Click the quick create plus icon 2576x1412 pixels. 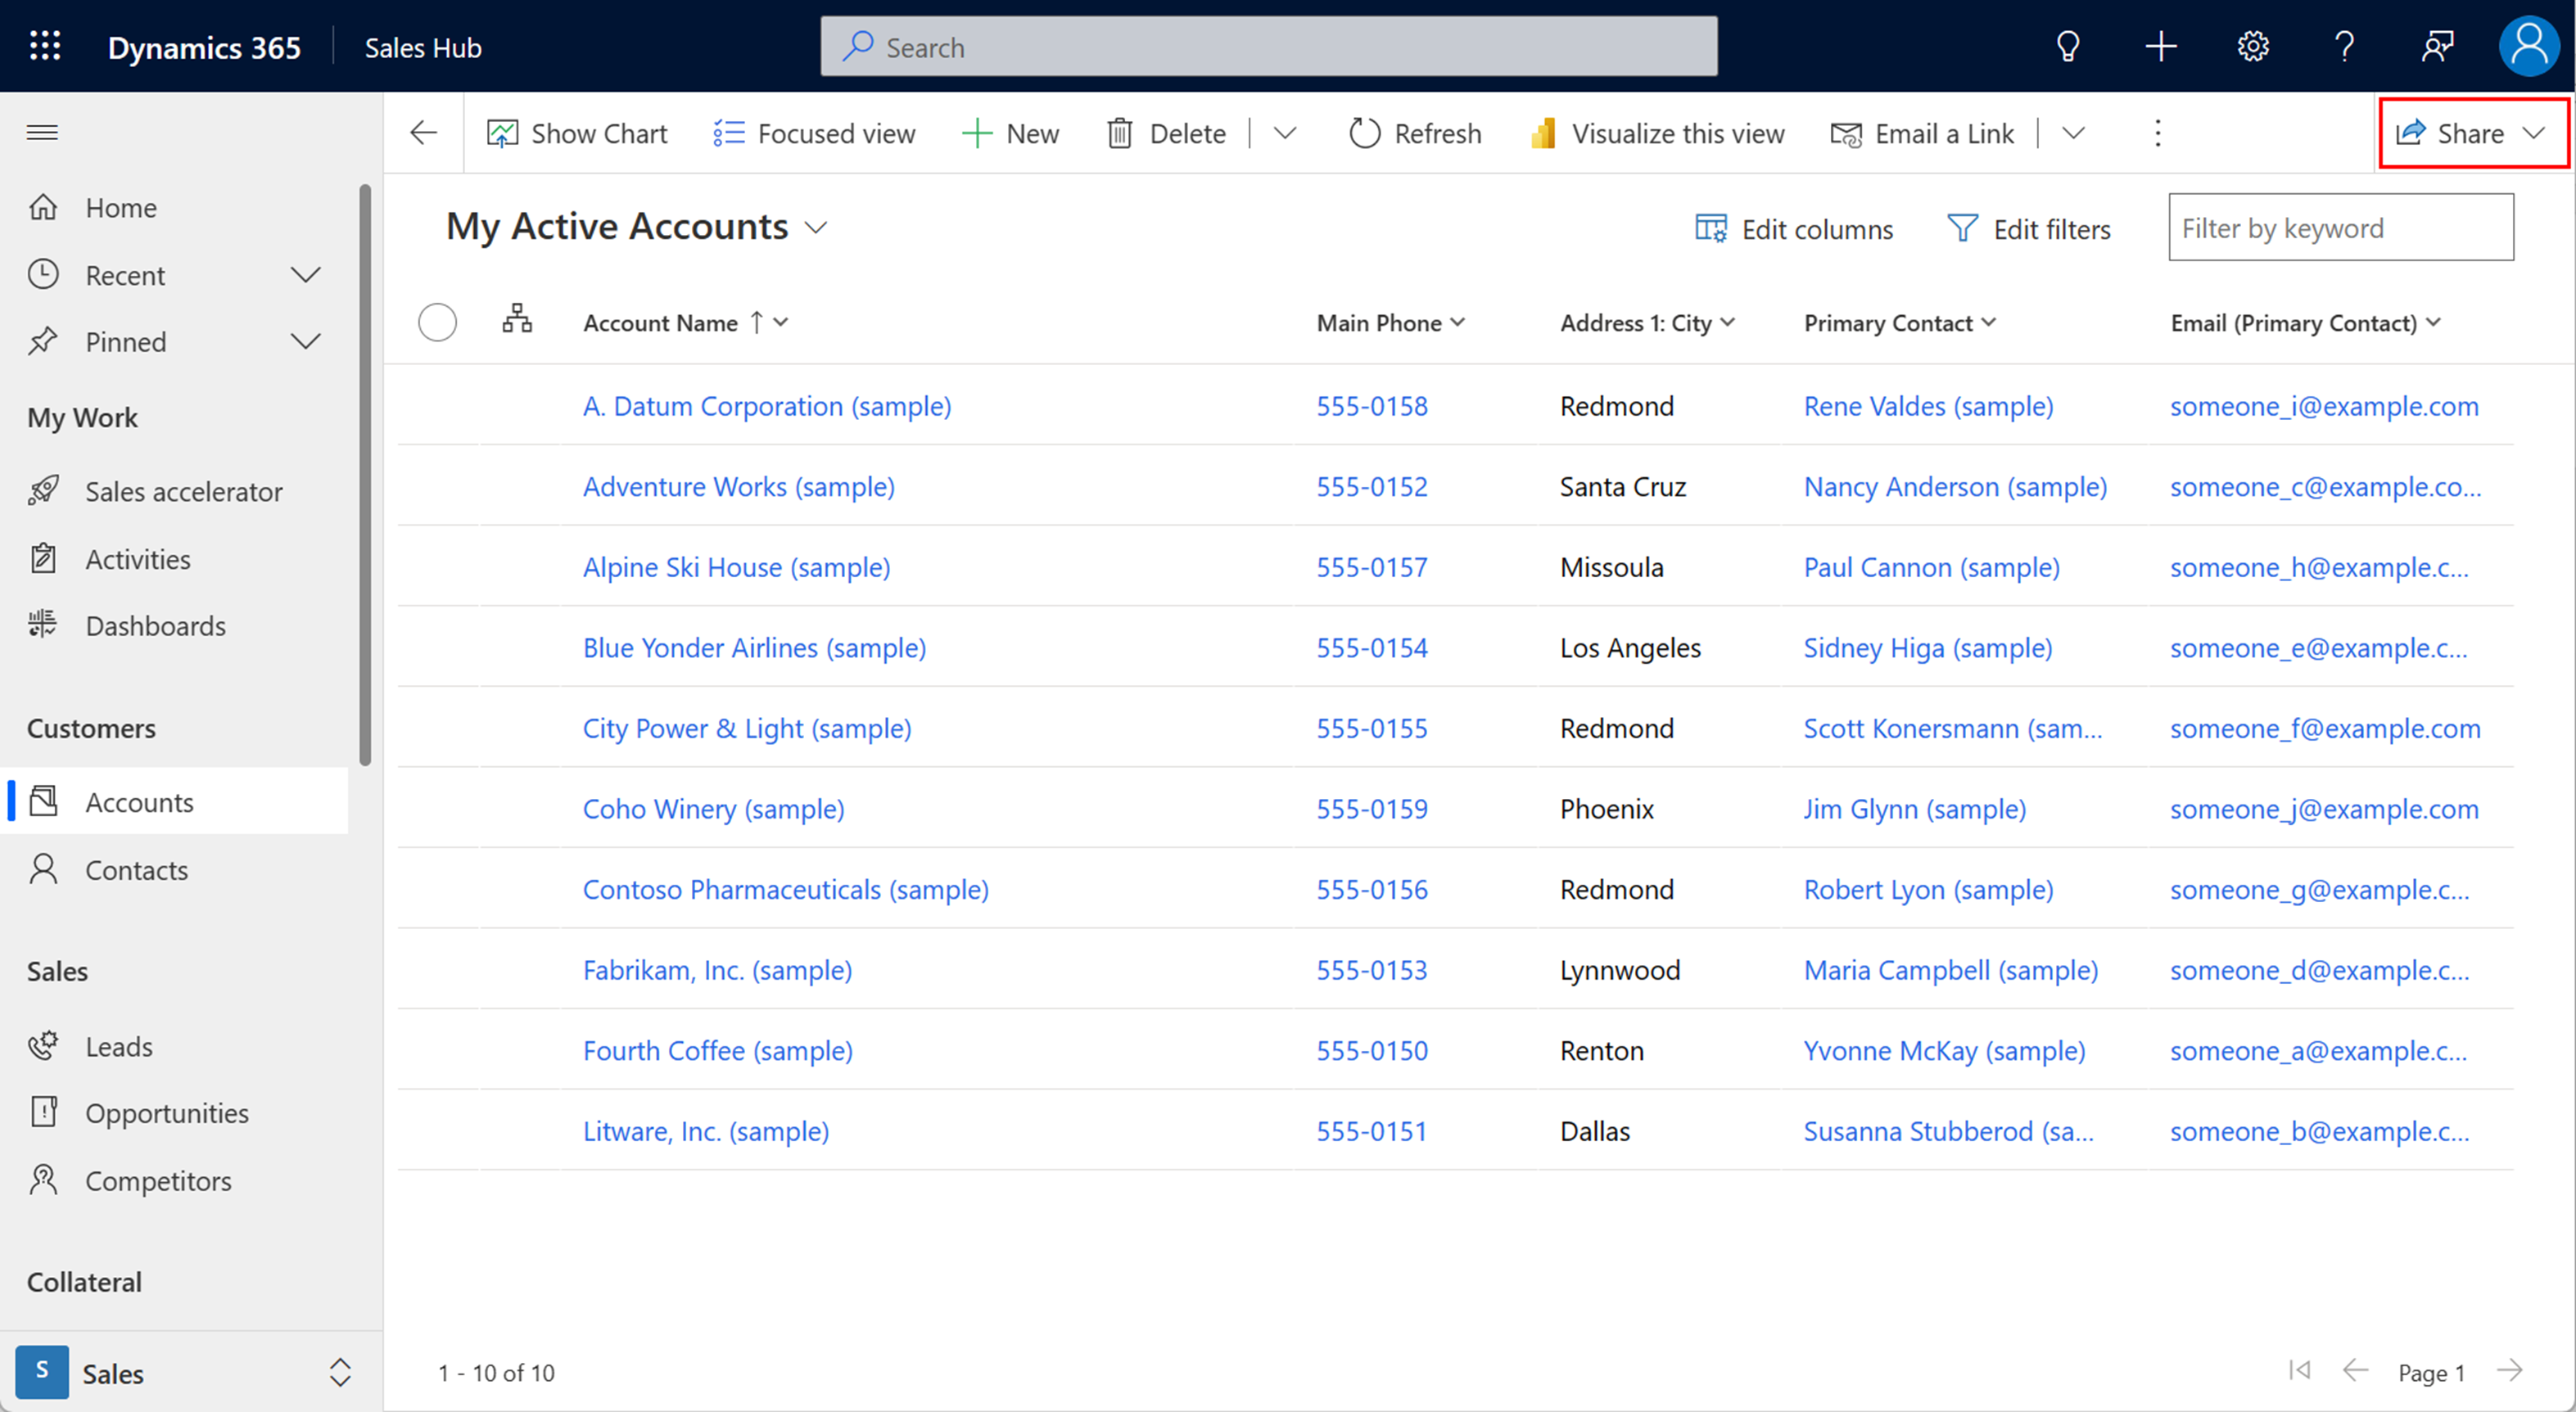(x=2161, y=46)
